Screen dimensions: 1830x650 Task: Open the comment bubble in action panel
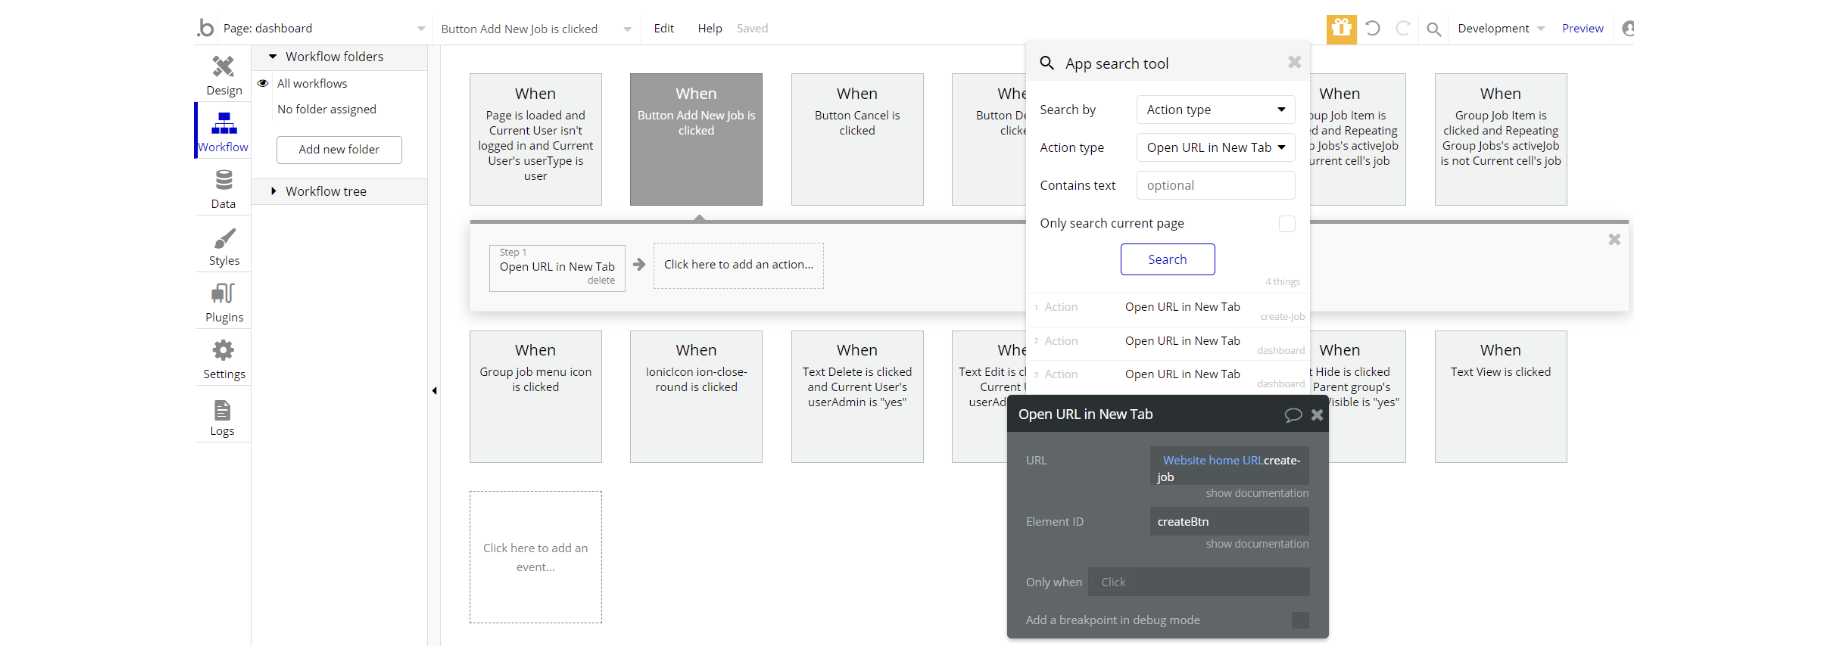[1292, 414]
